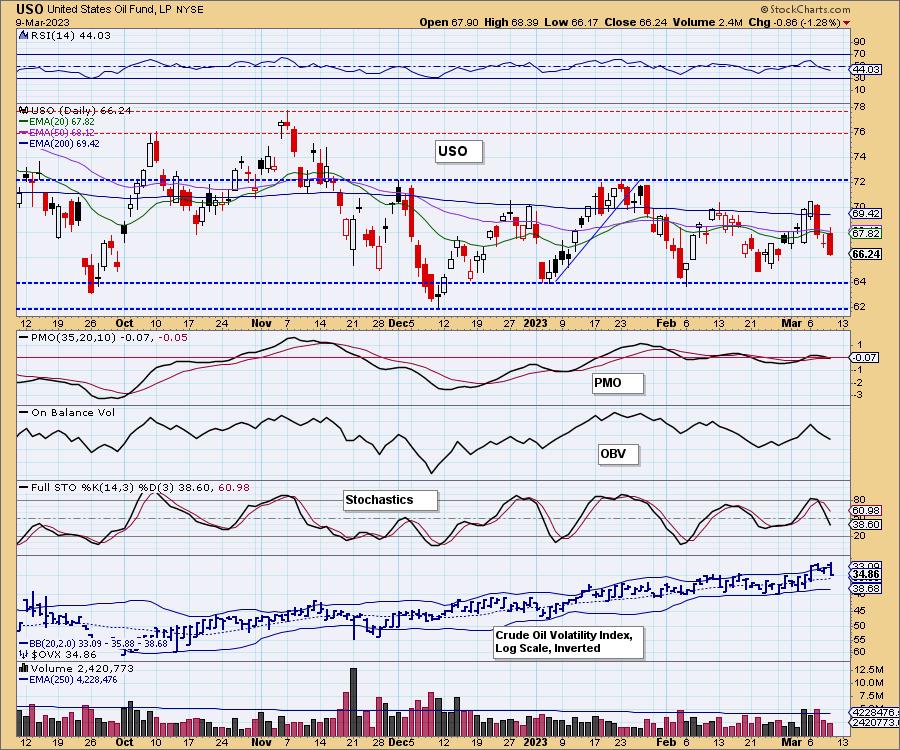Click the 69.42 tag on price axis

[x=866, y=213]
